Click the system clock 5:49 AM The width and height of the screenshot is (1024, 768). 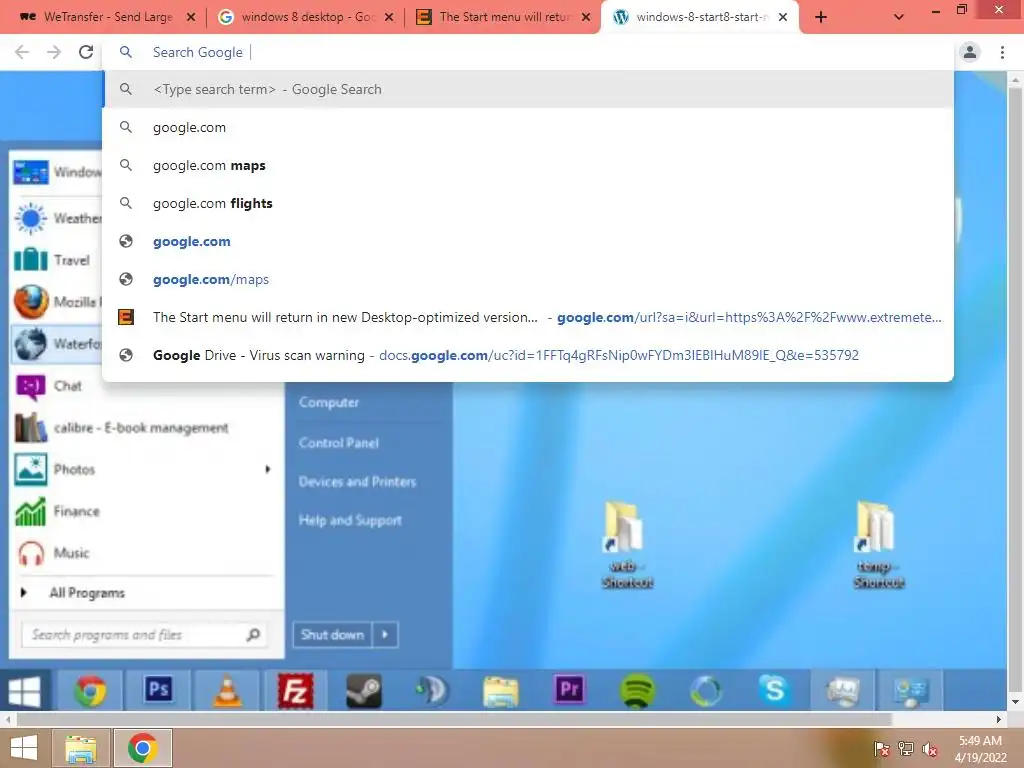[x=980, y=741]
